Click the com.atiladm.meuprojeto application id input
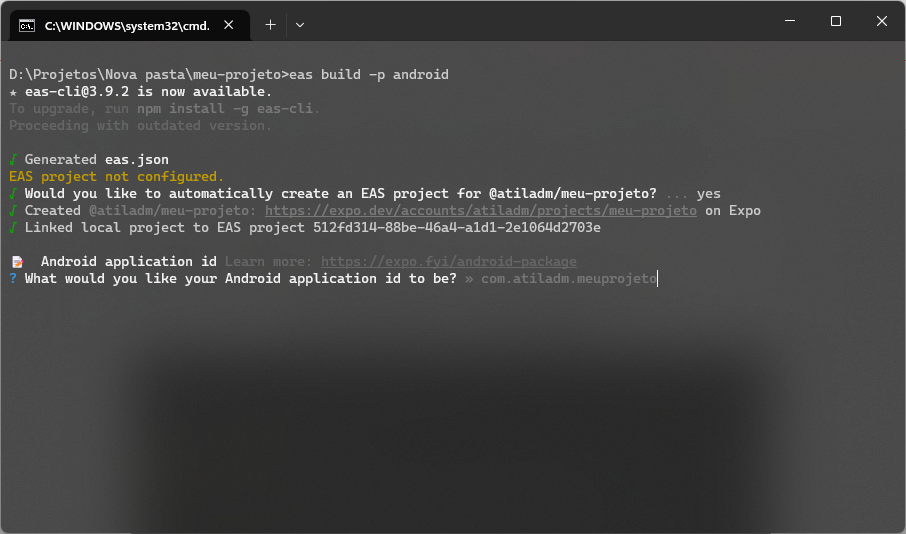This screenshot has width=906, height=534. click(x=569, y=279)
